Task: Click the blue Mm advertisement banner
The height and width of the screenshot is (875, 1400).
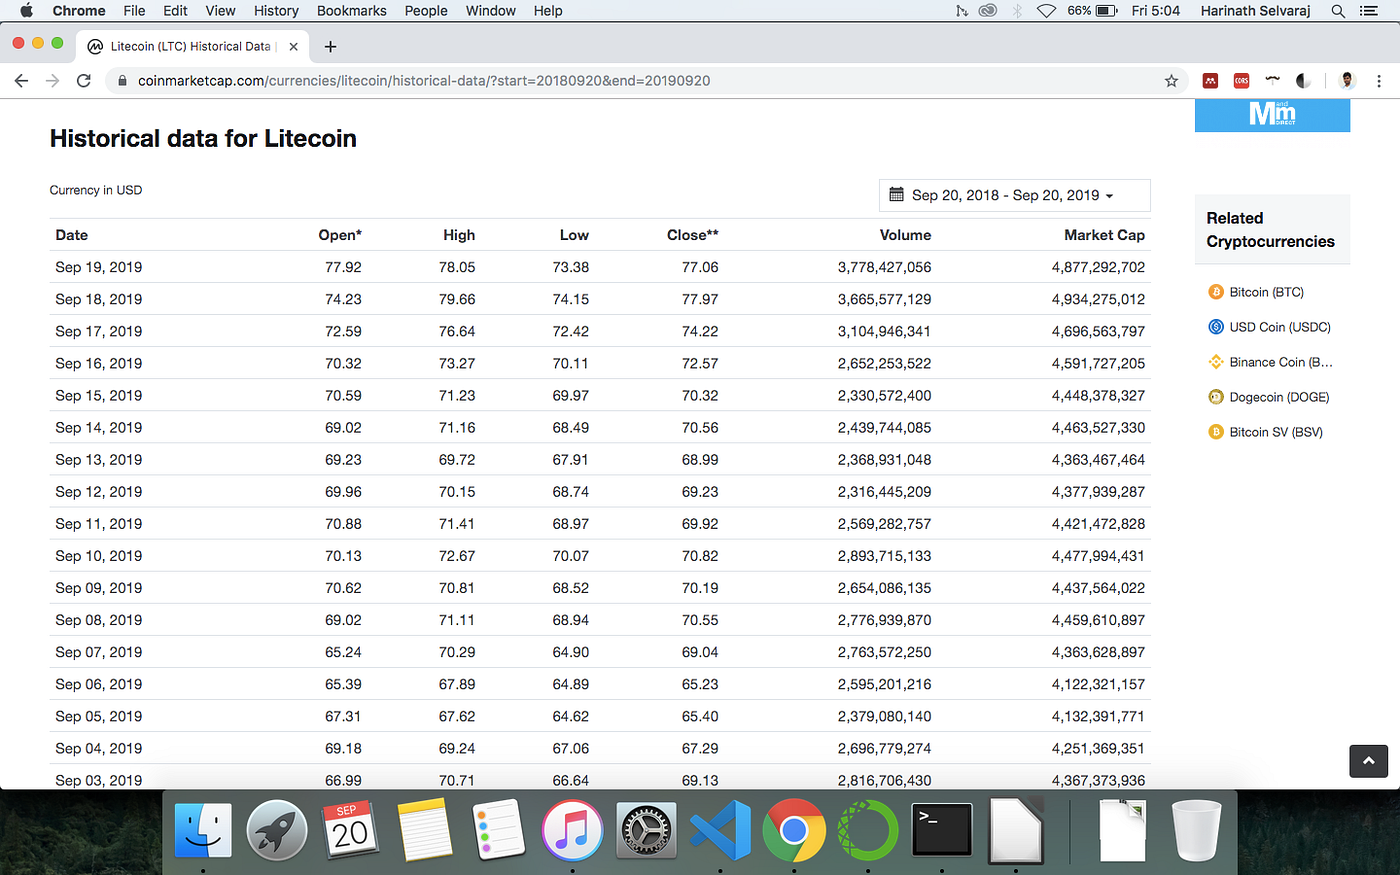Action: tap(1272, 116)
